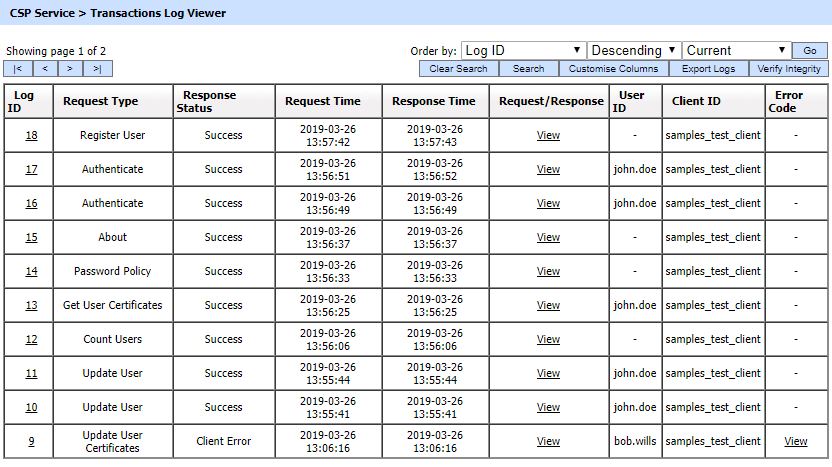The image size is (832, 467).
Task: View request/response for Count Users row
Action: (548, 340)
